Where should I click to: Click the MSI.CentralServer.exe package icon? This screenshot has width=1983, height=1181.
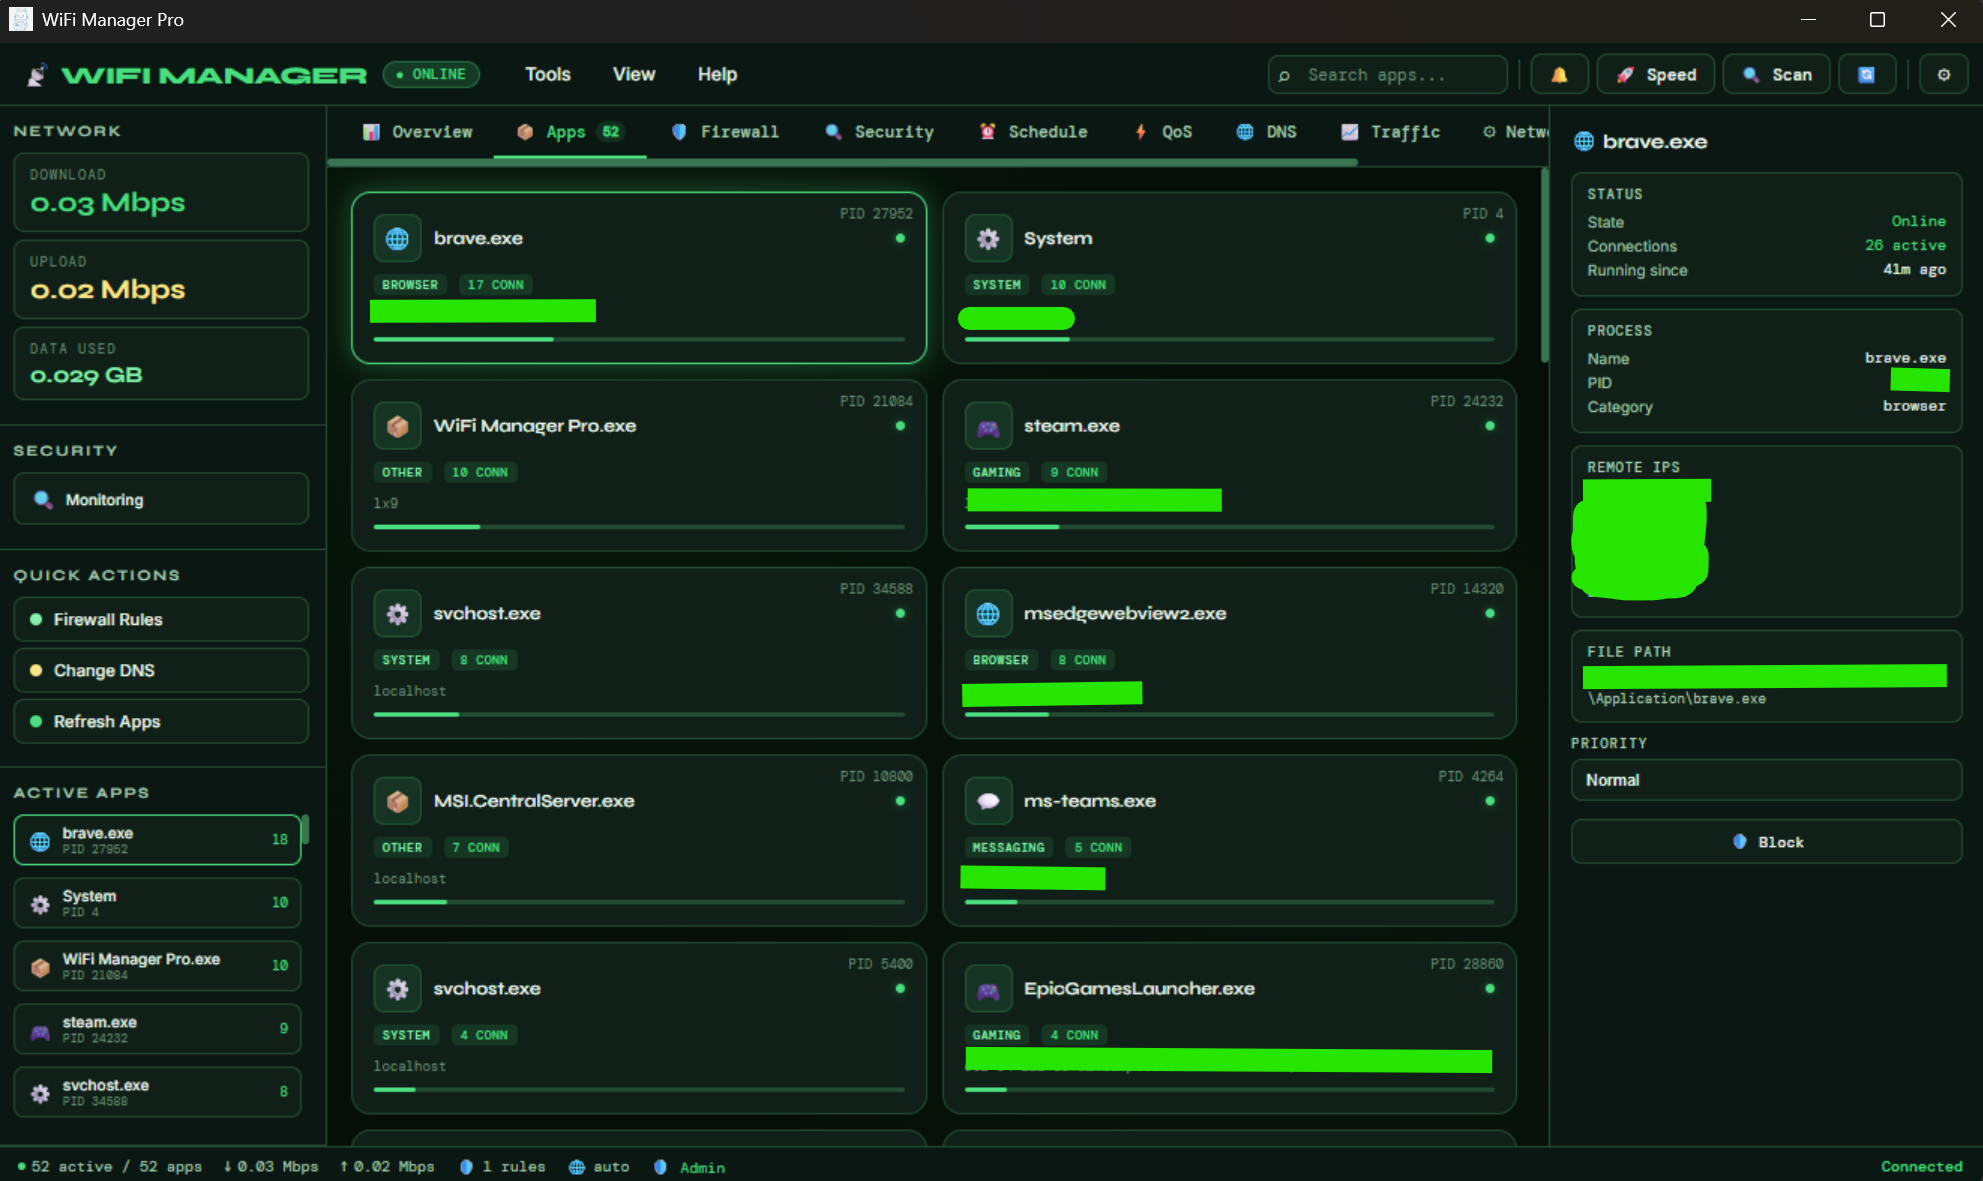(397, 802)
